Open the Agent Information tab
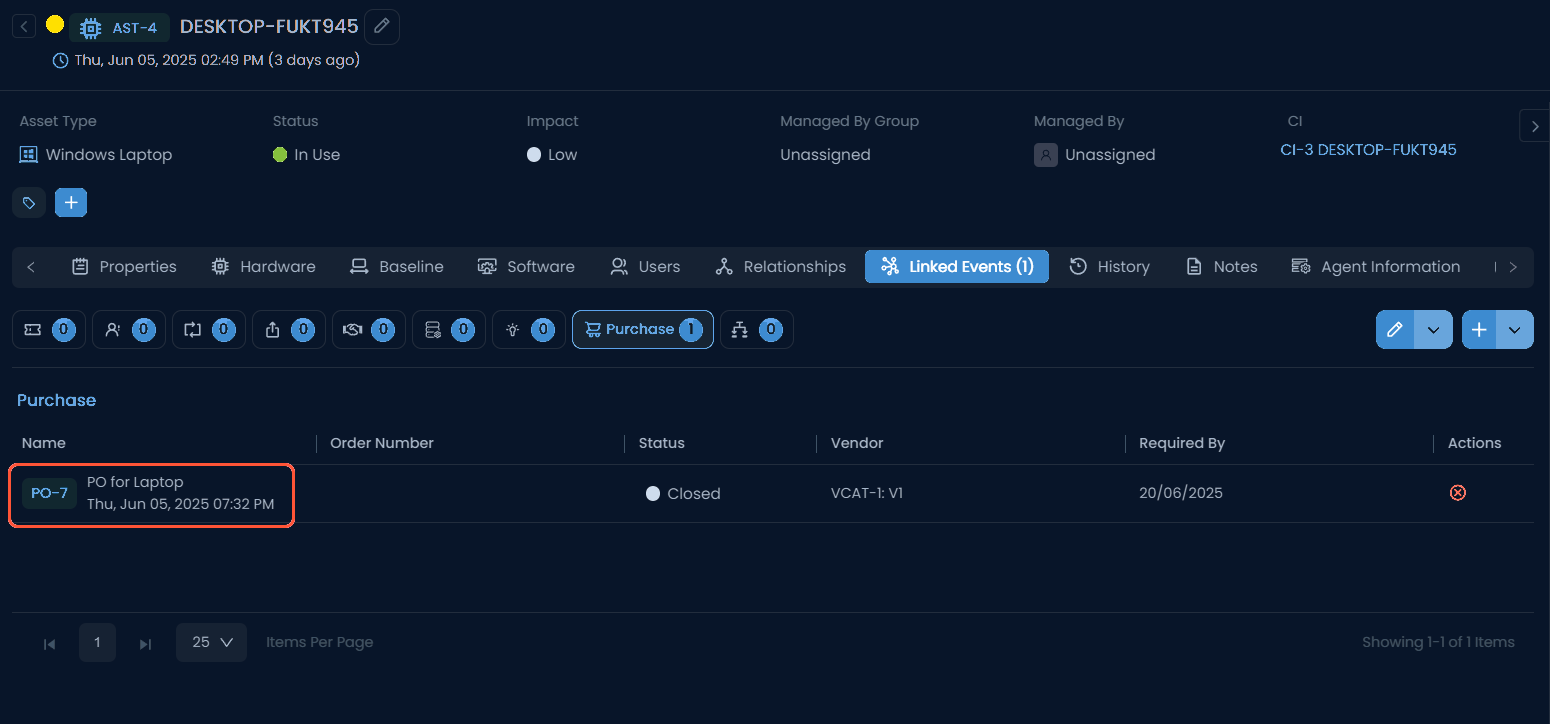Image resolution: width=1550 pixels, height=724 pixels. point(1376,267)
